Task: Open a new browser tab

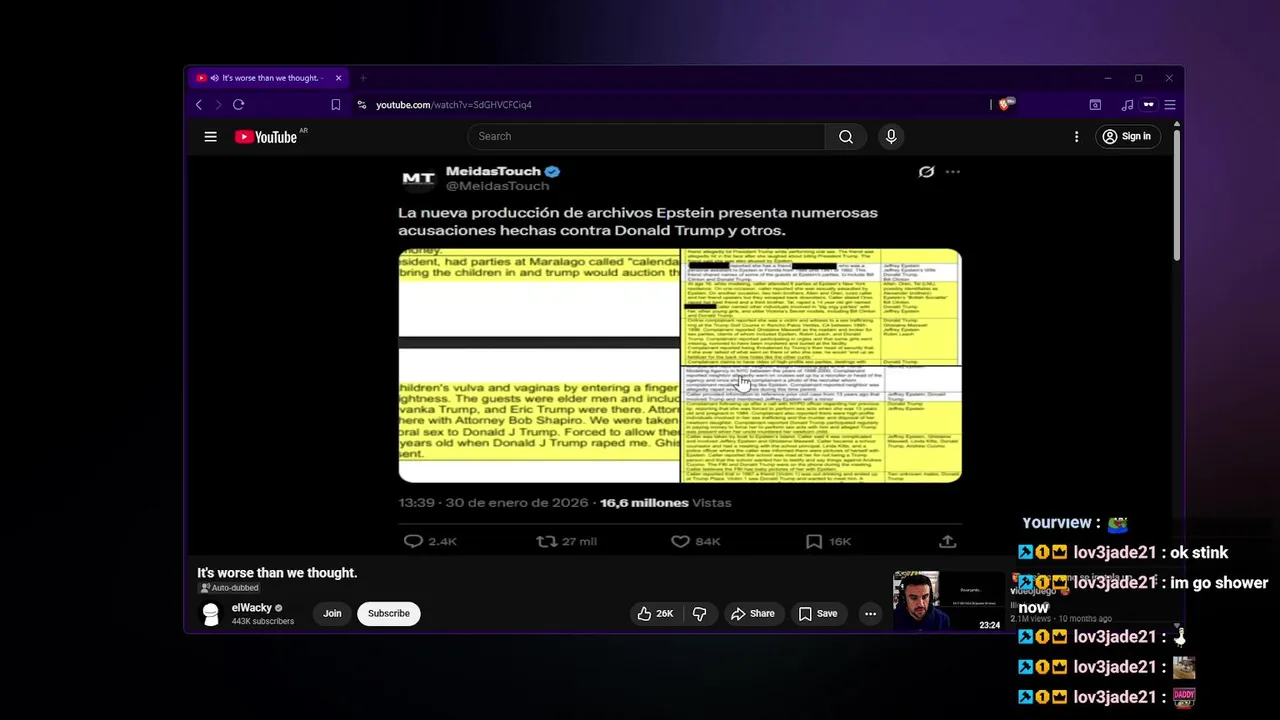Action: (x=363, y=78)
